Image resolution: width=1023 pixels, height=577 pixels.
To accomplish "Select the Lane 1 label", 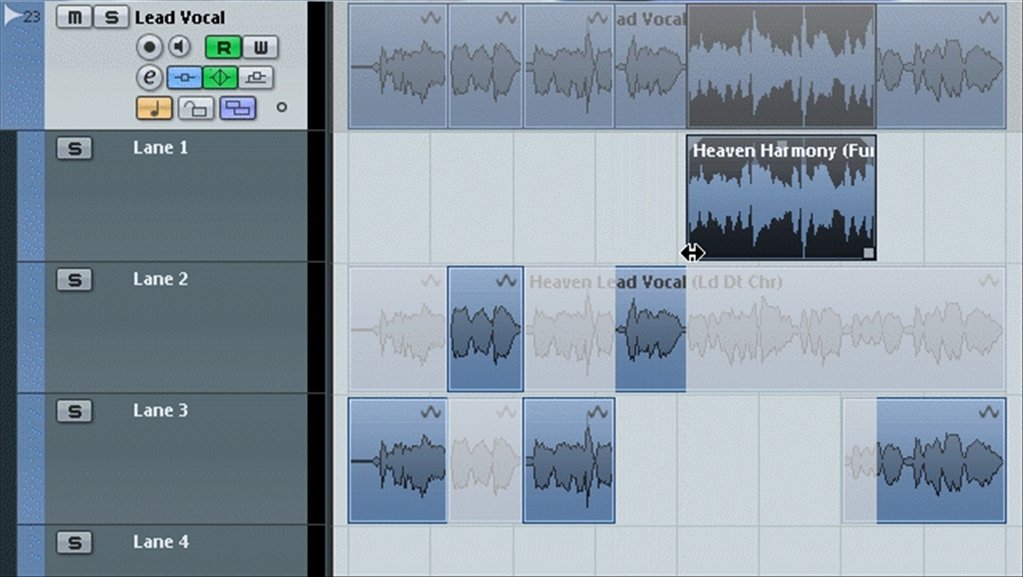I will tap(160, 148).
